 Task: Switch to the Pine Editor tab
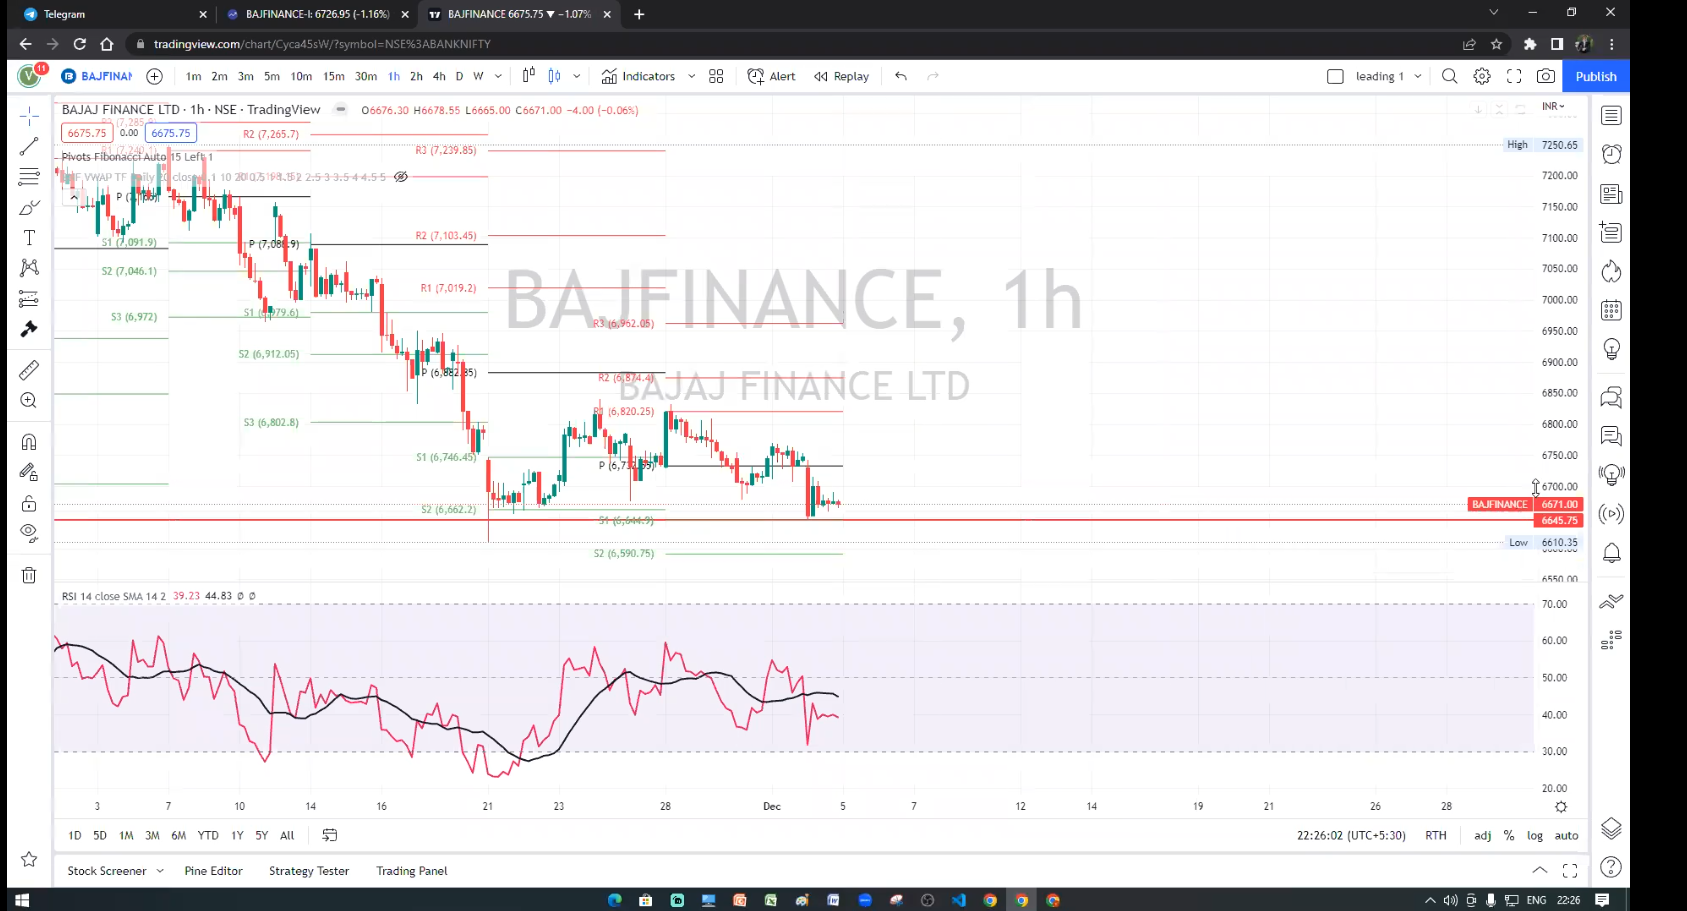pyautogui.click(x=213, y=871)
